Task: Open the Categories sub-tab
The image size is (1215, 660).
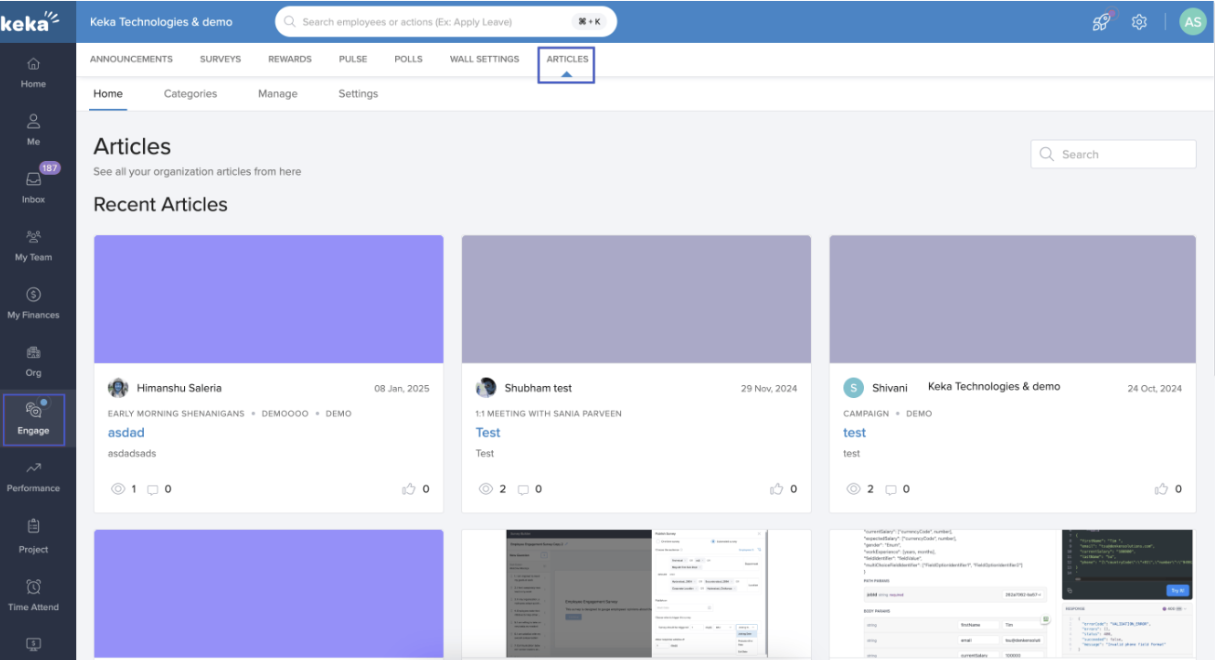Action: click(x=190, y=94)
